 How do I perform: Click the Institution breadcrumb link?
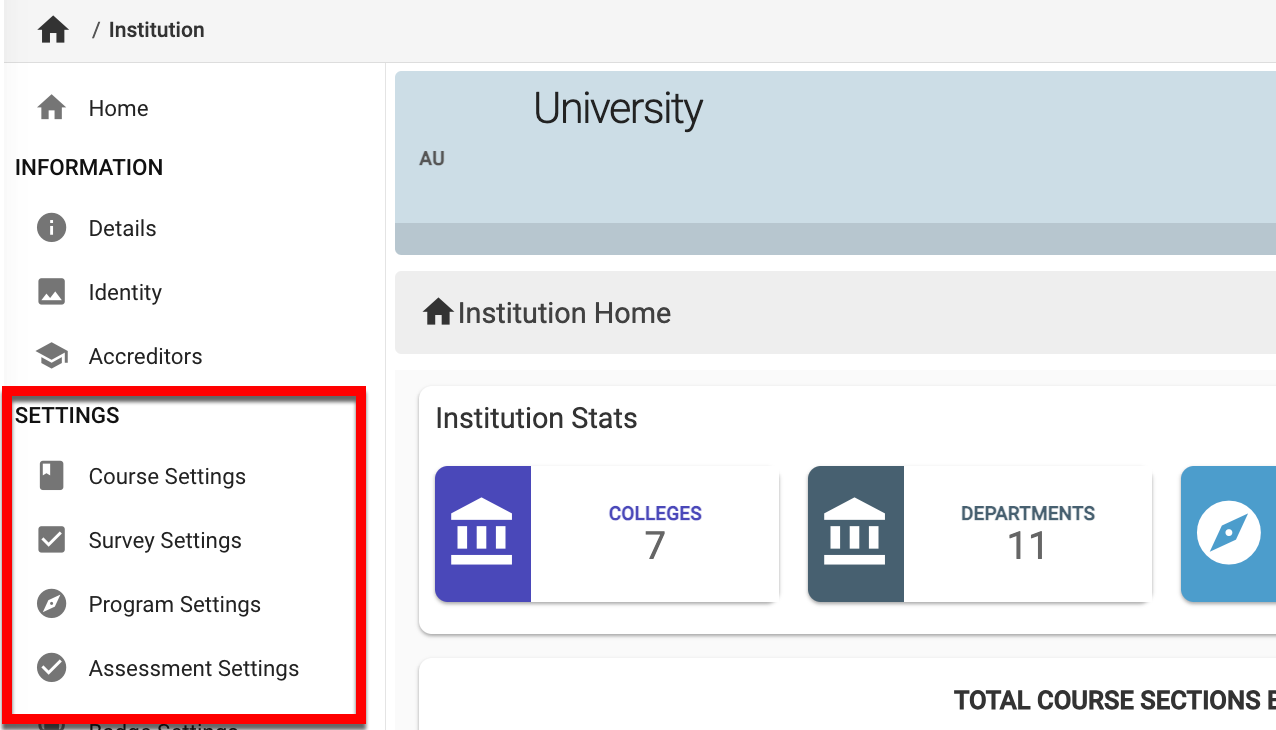[156, 30]
